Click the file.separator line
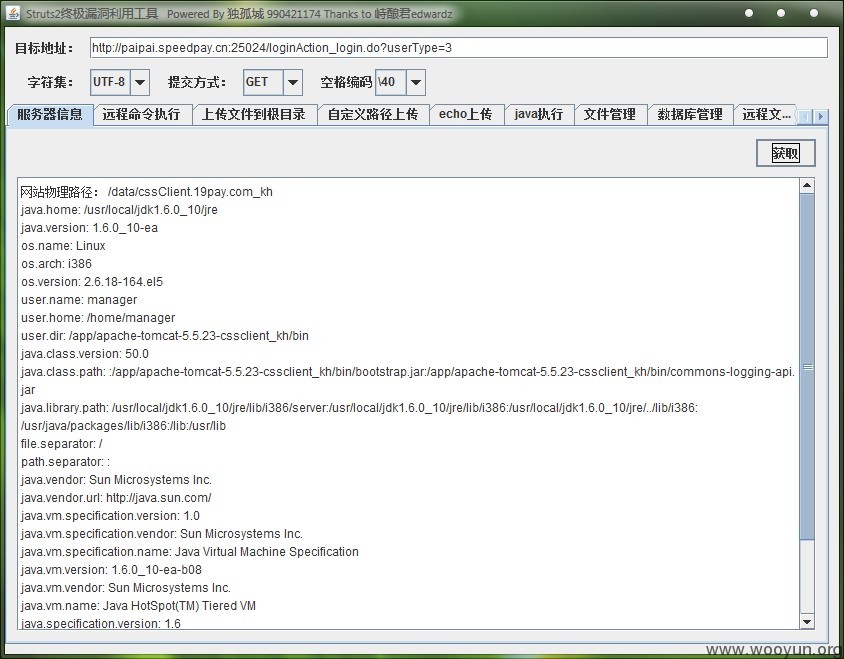This screenshot has height=659, width=844. [61, 444]
